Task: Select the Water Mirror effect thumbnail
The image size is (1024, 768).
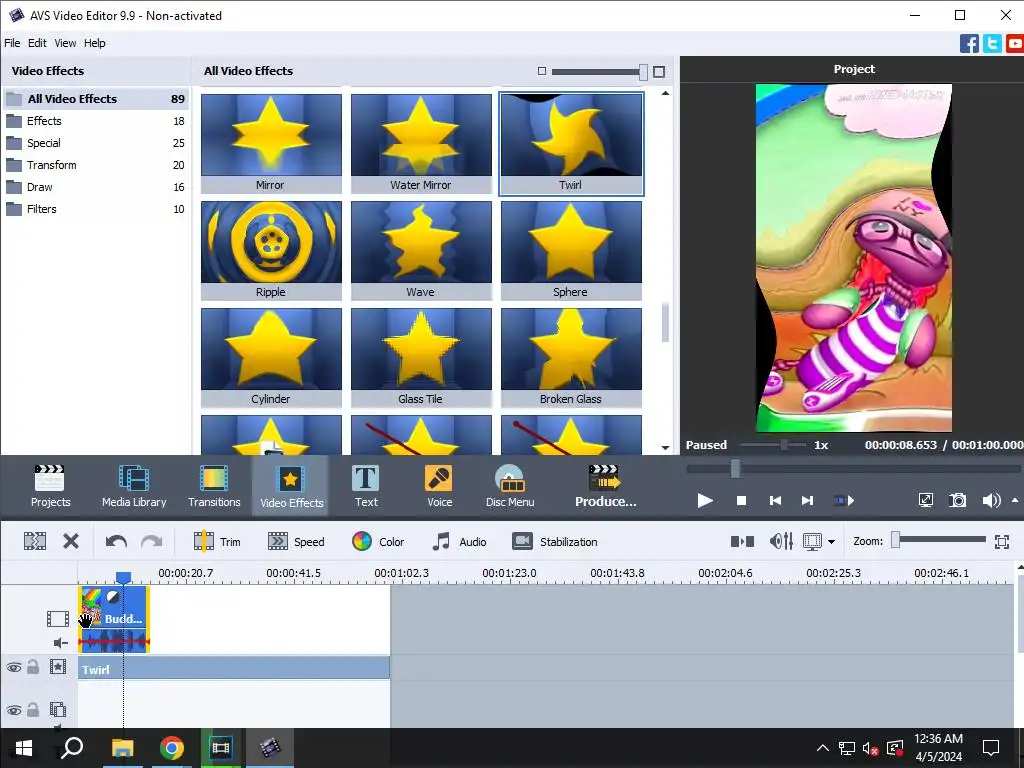Action: coord(421,144)
